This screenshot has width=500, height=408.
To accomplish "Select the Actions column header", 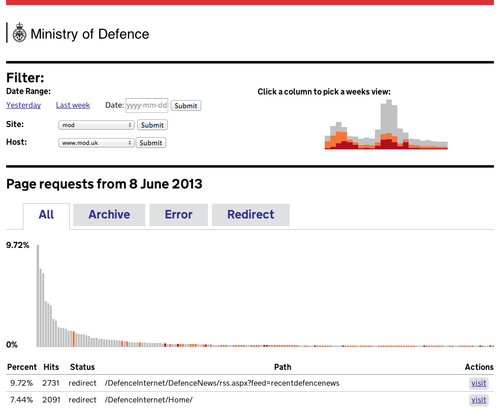I will point(479,367).
